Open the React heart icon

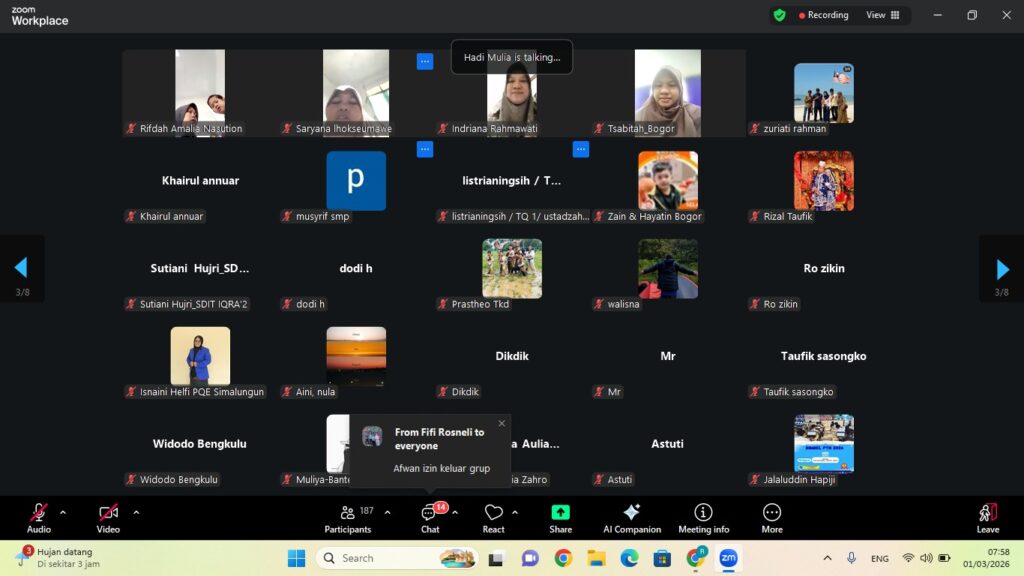[494, 513]
